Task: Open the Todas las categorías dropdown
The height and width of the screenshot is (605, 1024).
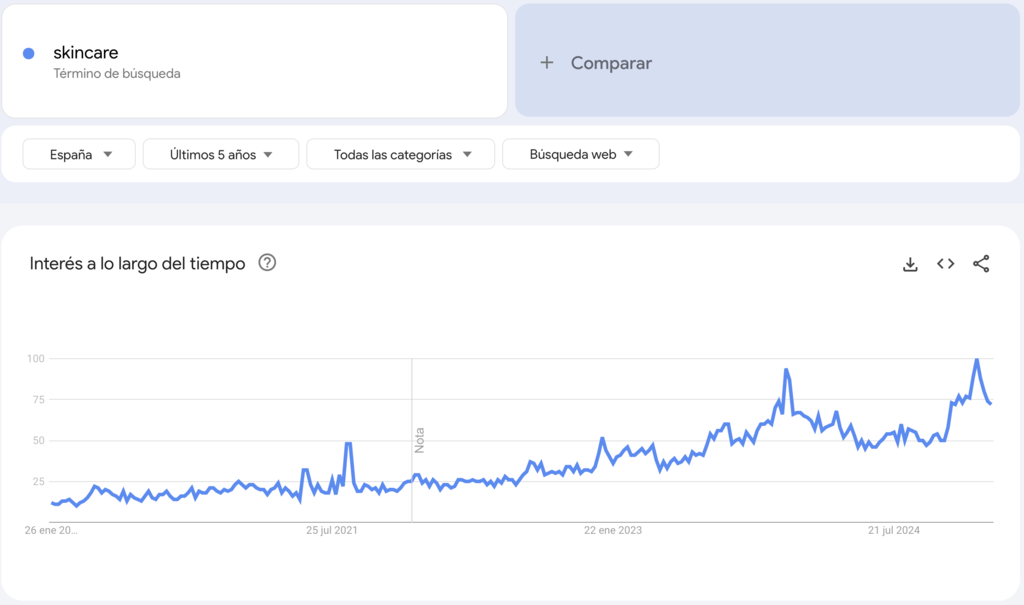Action: tap(400, 153)
